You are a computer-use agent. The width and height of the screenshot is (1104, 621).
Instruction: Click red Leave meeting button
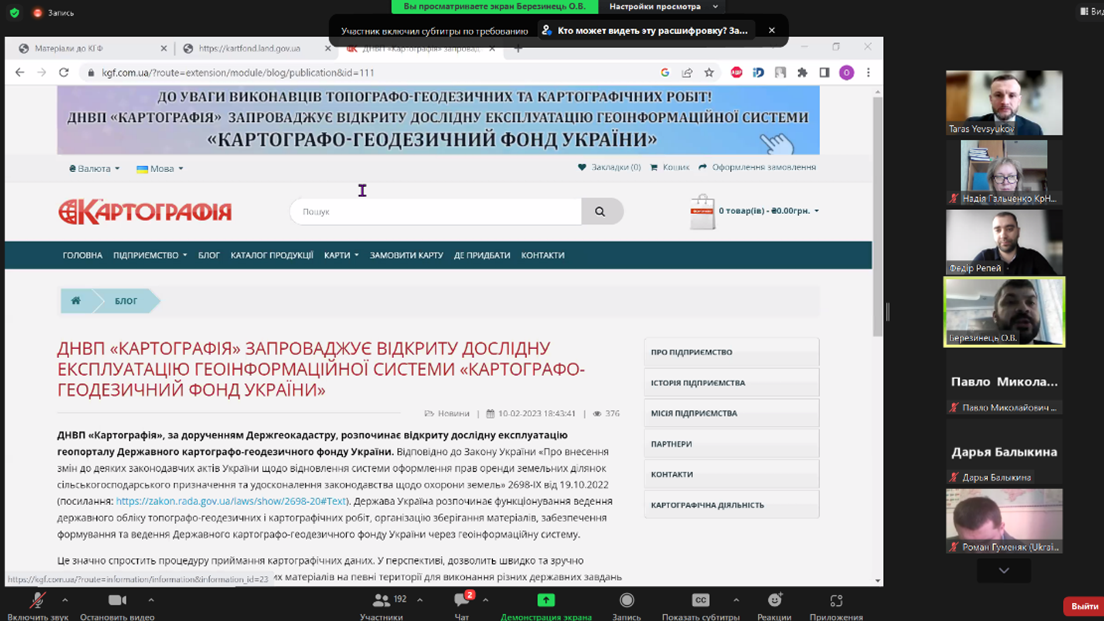point(1084,606)
